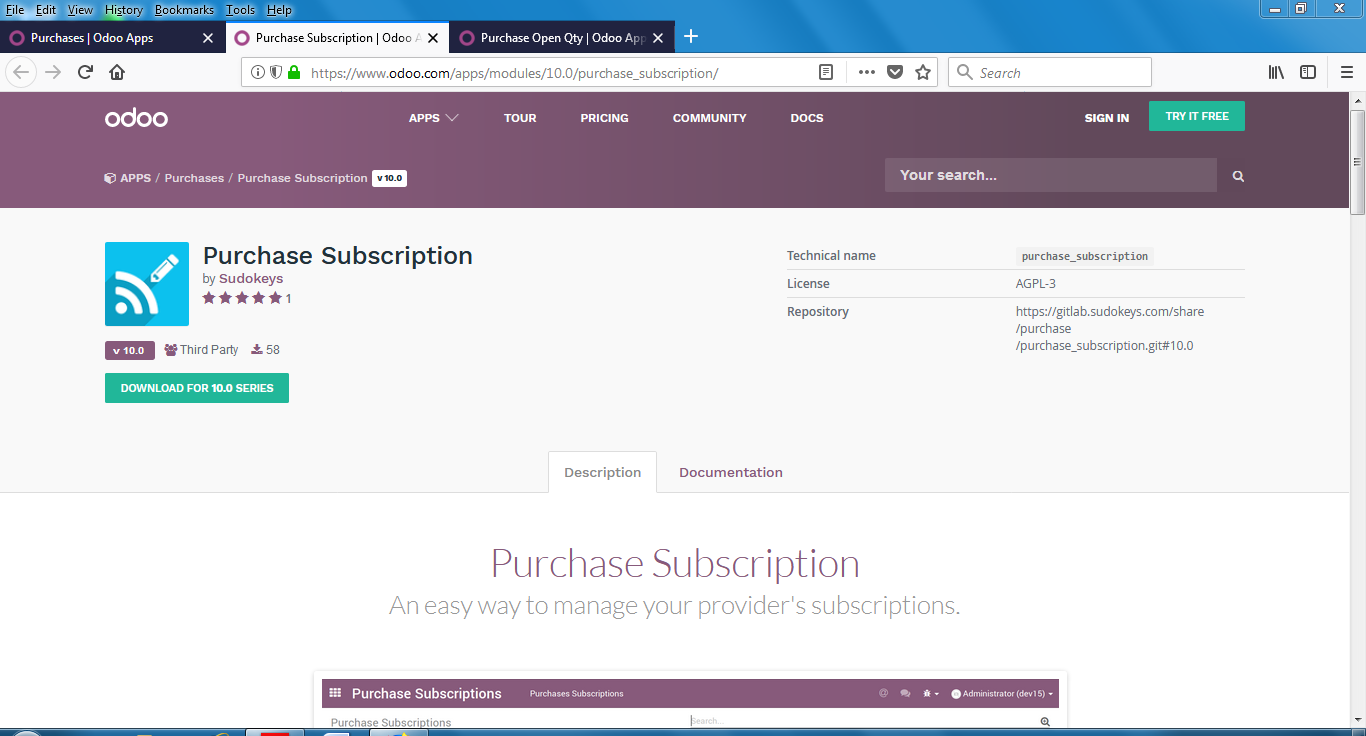
Task: Open a new tab with plus icon
Action: 691,37
